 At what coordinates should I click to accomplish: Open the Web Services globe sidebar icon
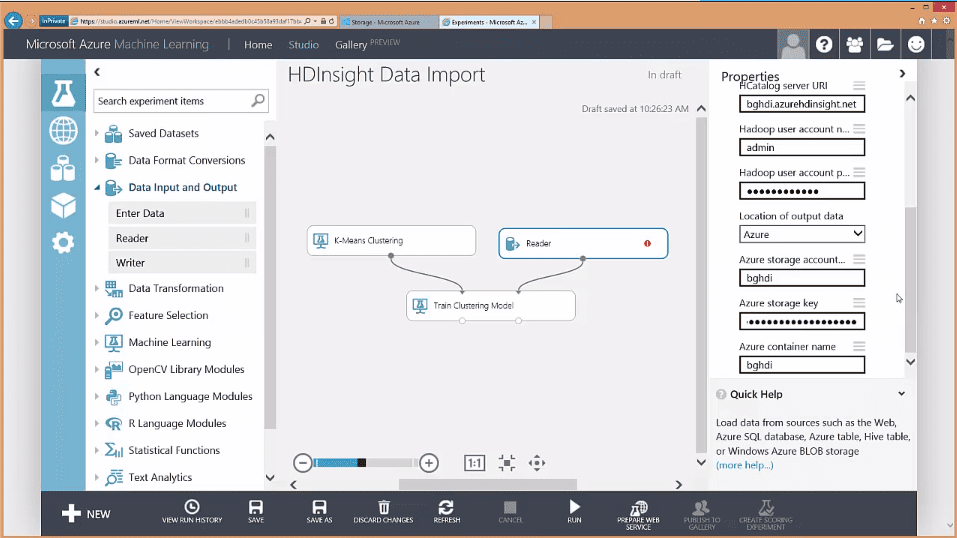(63, 131)
